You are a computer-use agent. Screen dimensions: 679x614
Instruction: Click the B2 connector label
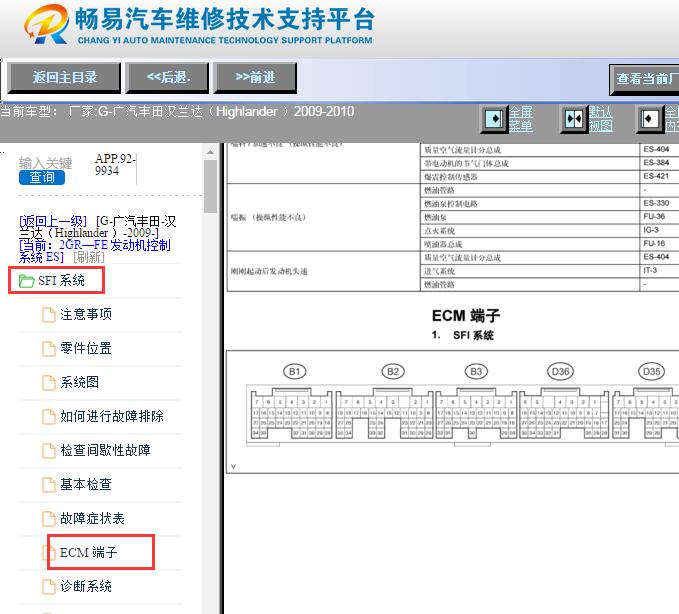(x=393, y=372)
